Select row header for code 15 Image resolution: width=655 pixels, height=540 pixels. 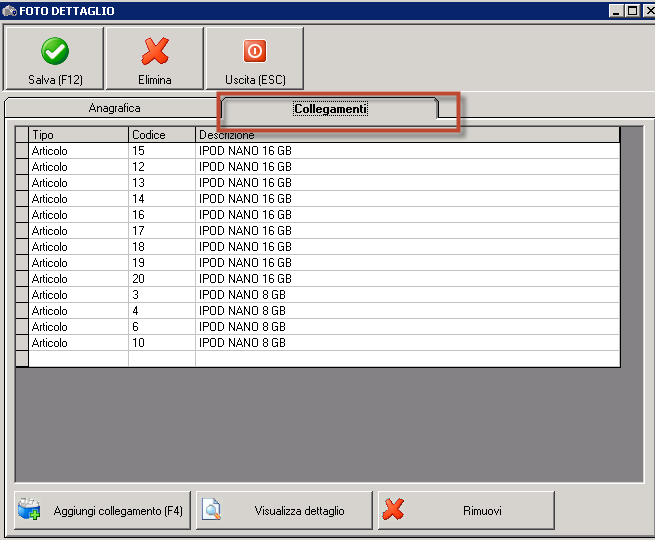click(22, 151)
